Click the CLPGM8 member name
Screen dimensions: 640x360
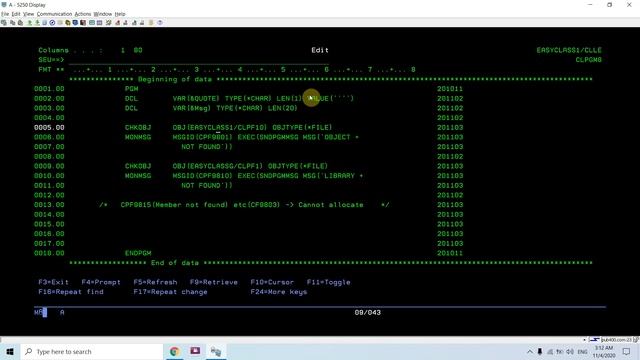[589, 60]
